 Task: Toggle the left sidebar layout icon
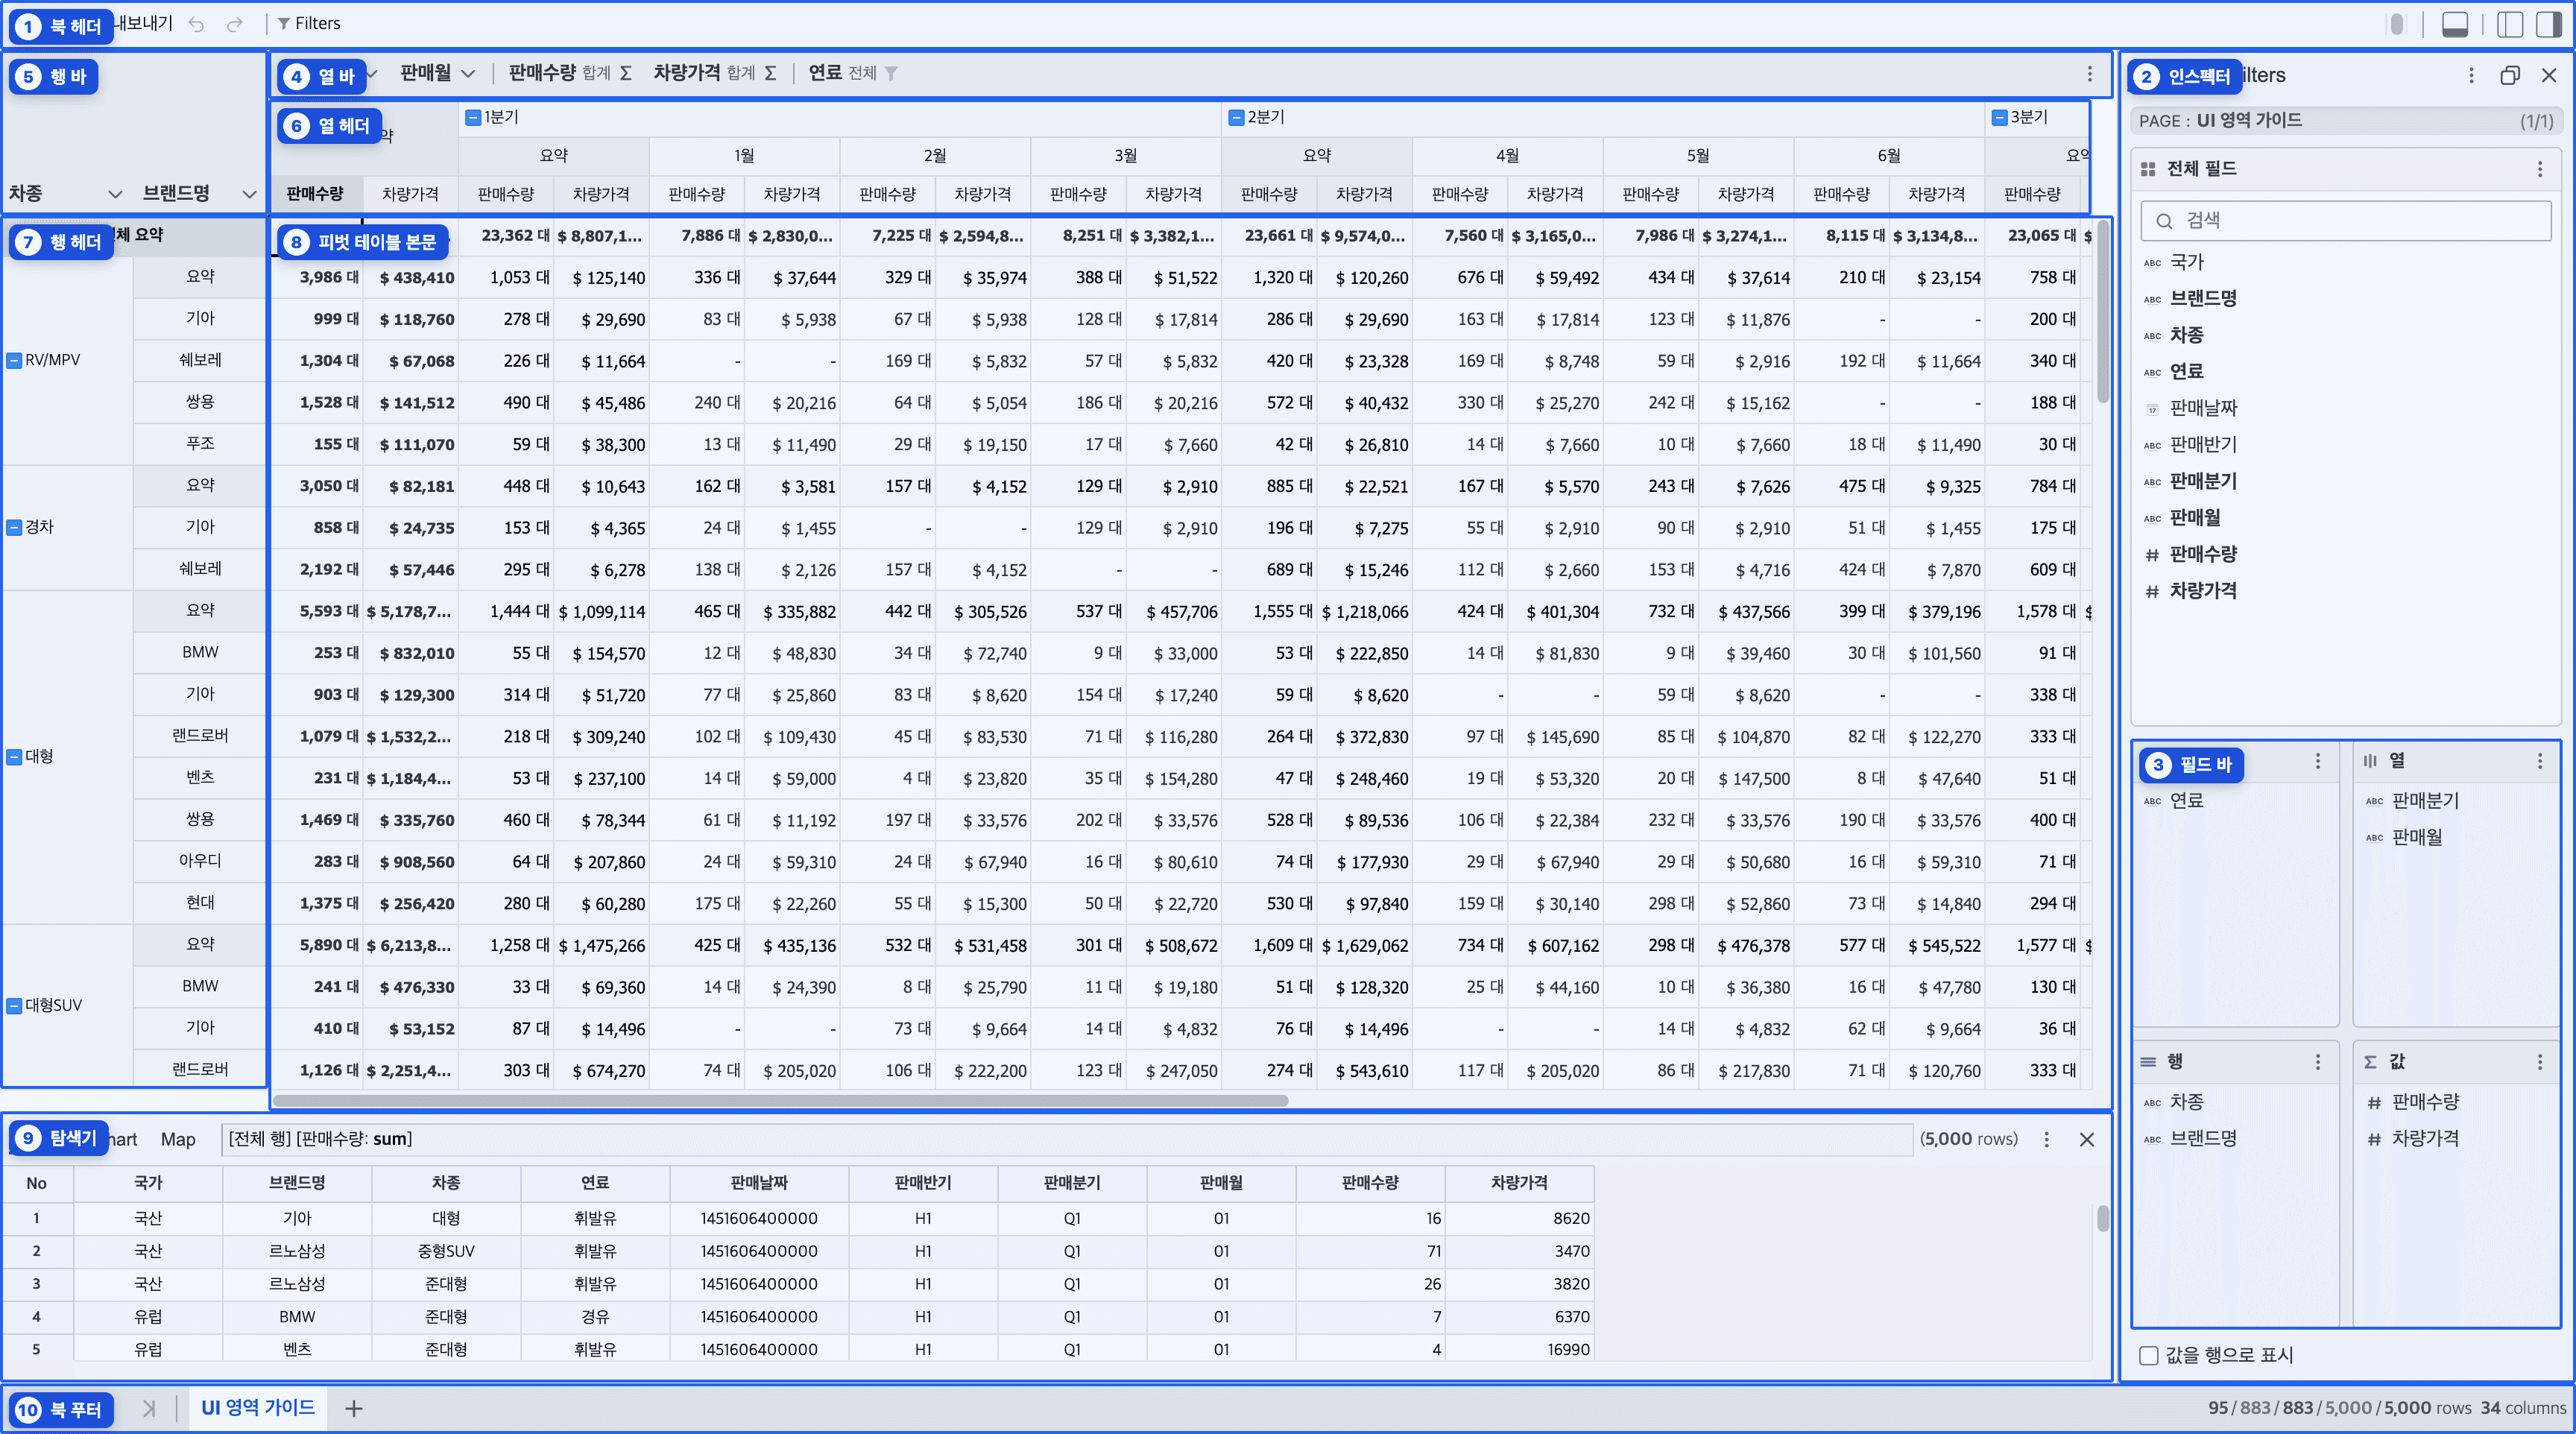click(2509, 24)
